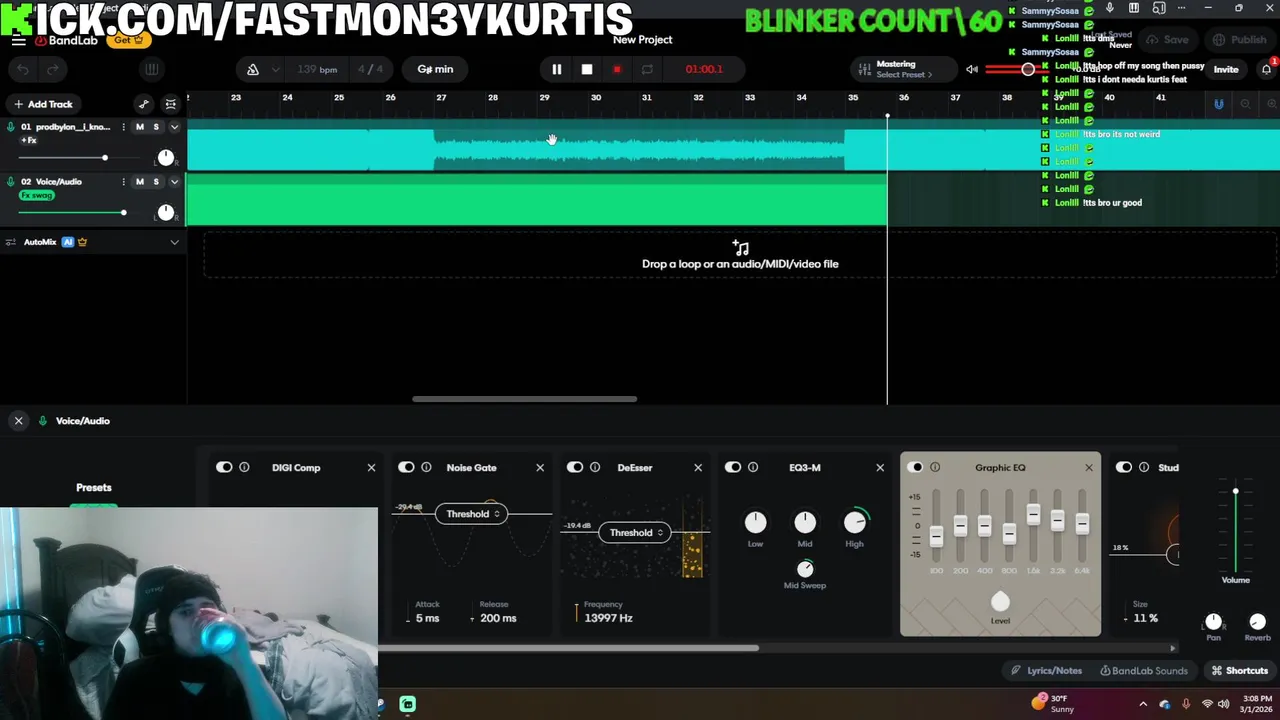
Task: Remove the Noise Gate effect
Action: click(540, 467)
